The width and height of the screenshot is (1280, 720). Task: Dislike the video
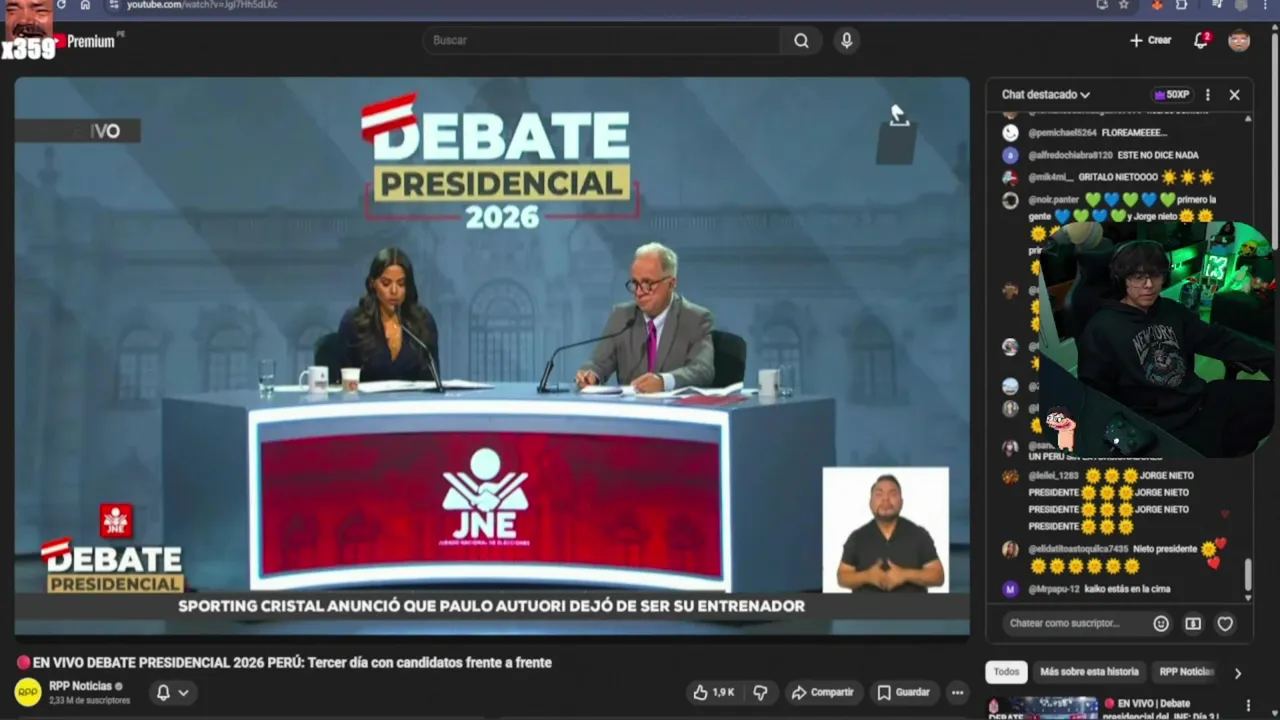click(x=760, y=692)
